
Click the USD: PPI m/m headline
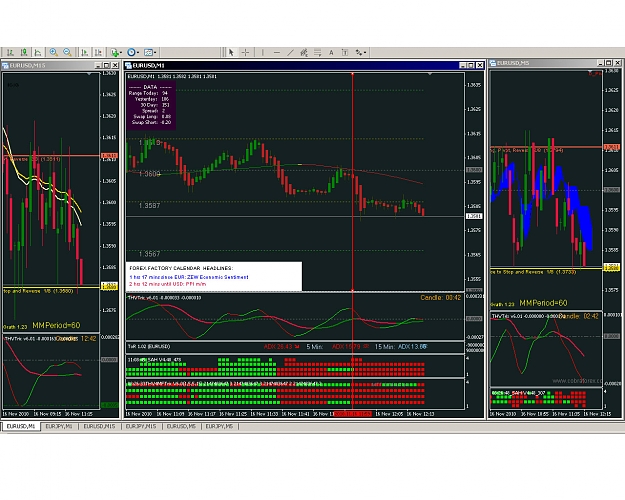pos(167,284)
